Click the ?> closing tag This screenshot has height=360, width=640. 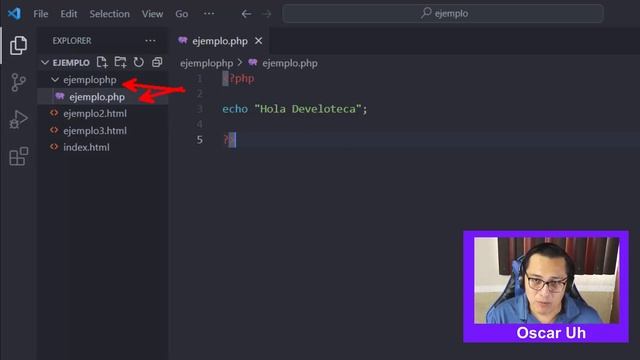pyautogui.click(x=229, y=140)
